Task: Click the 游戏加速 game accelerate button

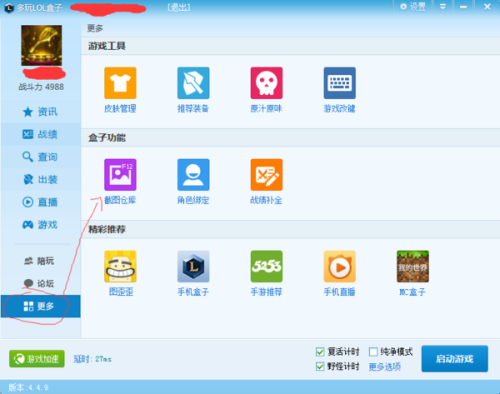Action: [x=37, y=359]
